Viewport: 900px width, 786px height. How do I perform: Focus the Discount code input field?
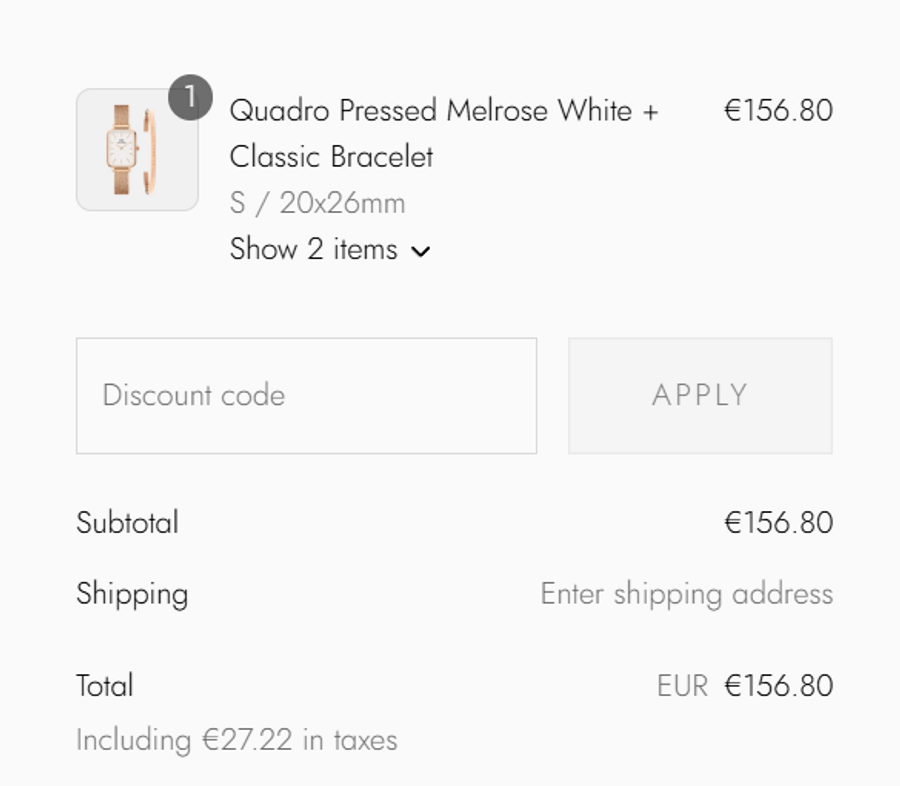click(x=306, y=395)
